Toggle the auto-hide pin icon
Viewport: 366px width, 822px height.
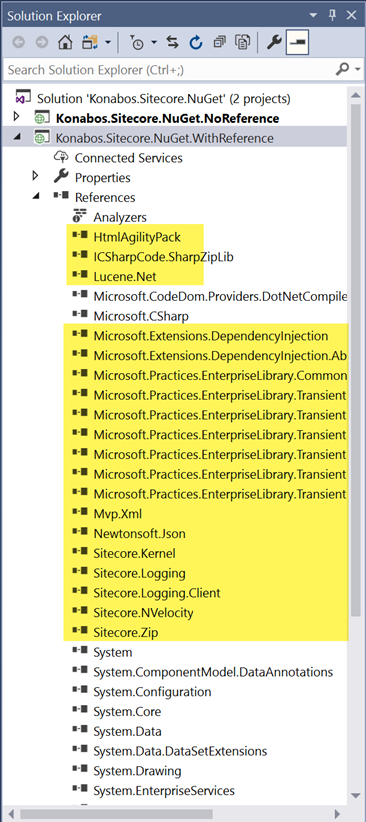(332, 15)
